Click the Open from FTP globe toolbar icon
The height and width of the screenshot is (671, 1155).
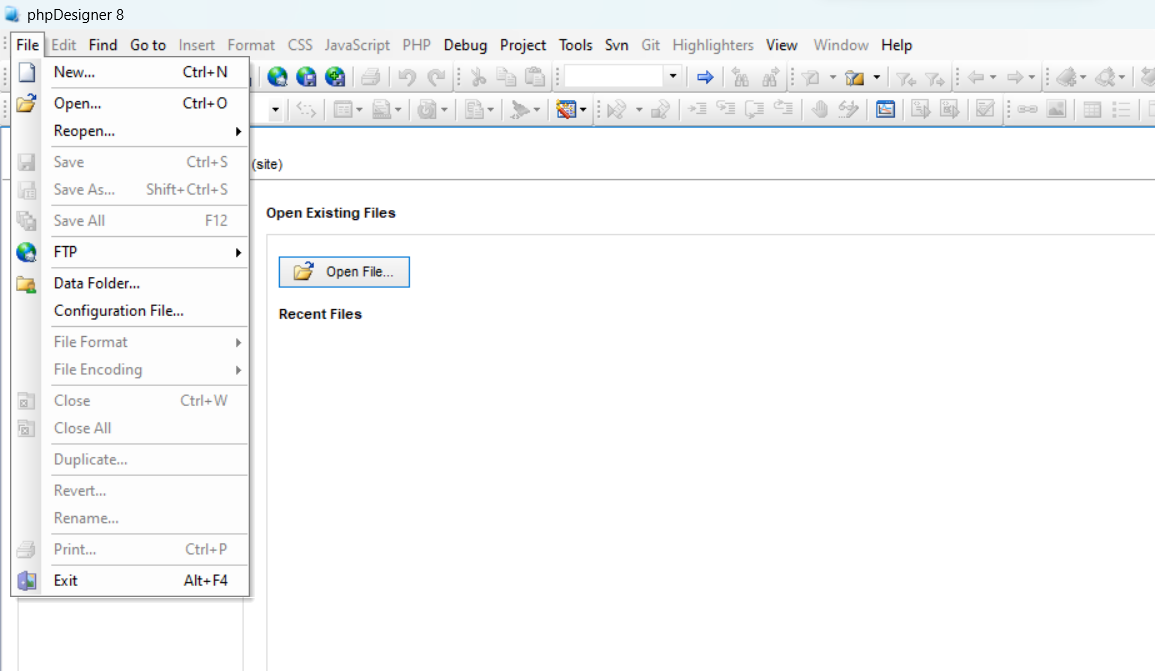[278, 77]
